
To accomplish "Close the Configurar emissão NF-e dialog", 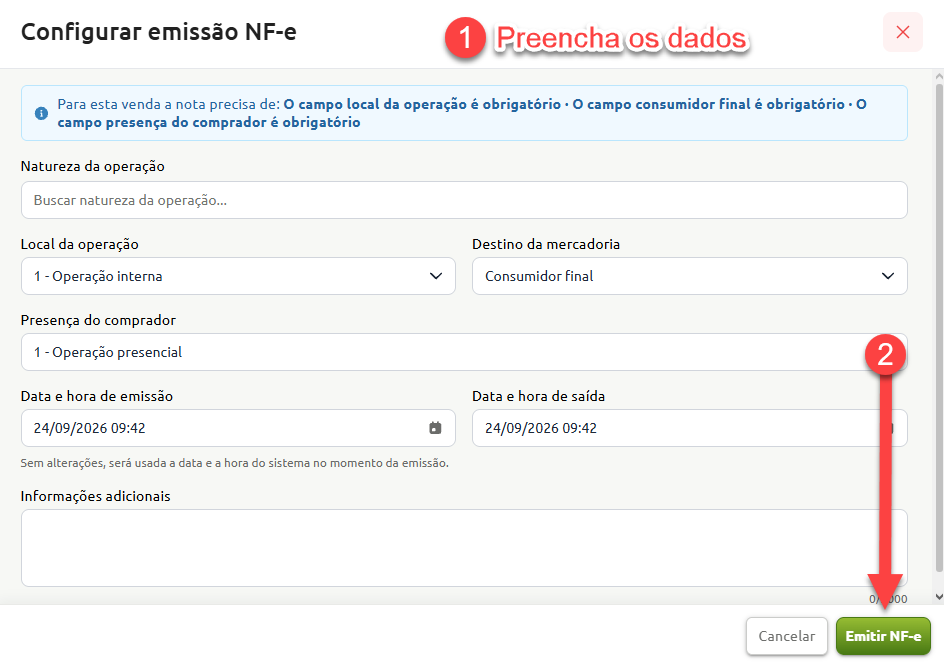I will [902, 32].
